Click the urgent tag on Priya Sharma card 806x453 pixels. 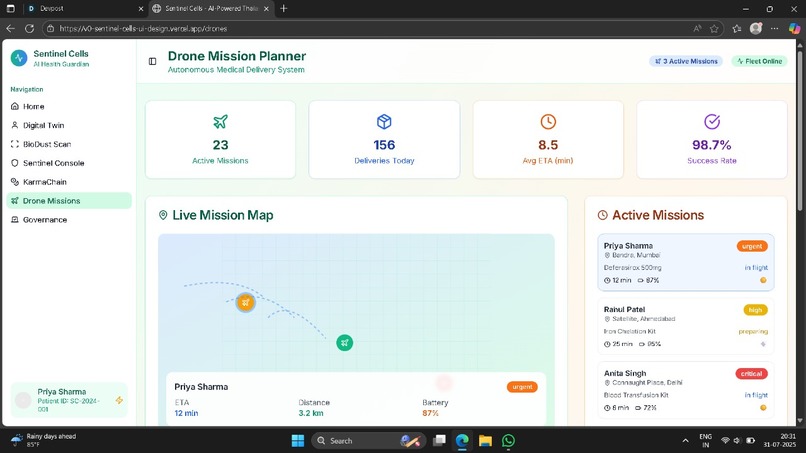pos(752,246)
